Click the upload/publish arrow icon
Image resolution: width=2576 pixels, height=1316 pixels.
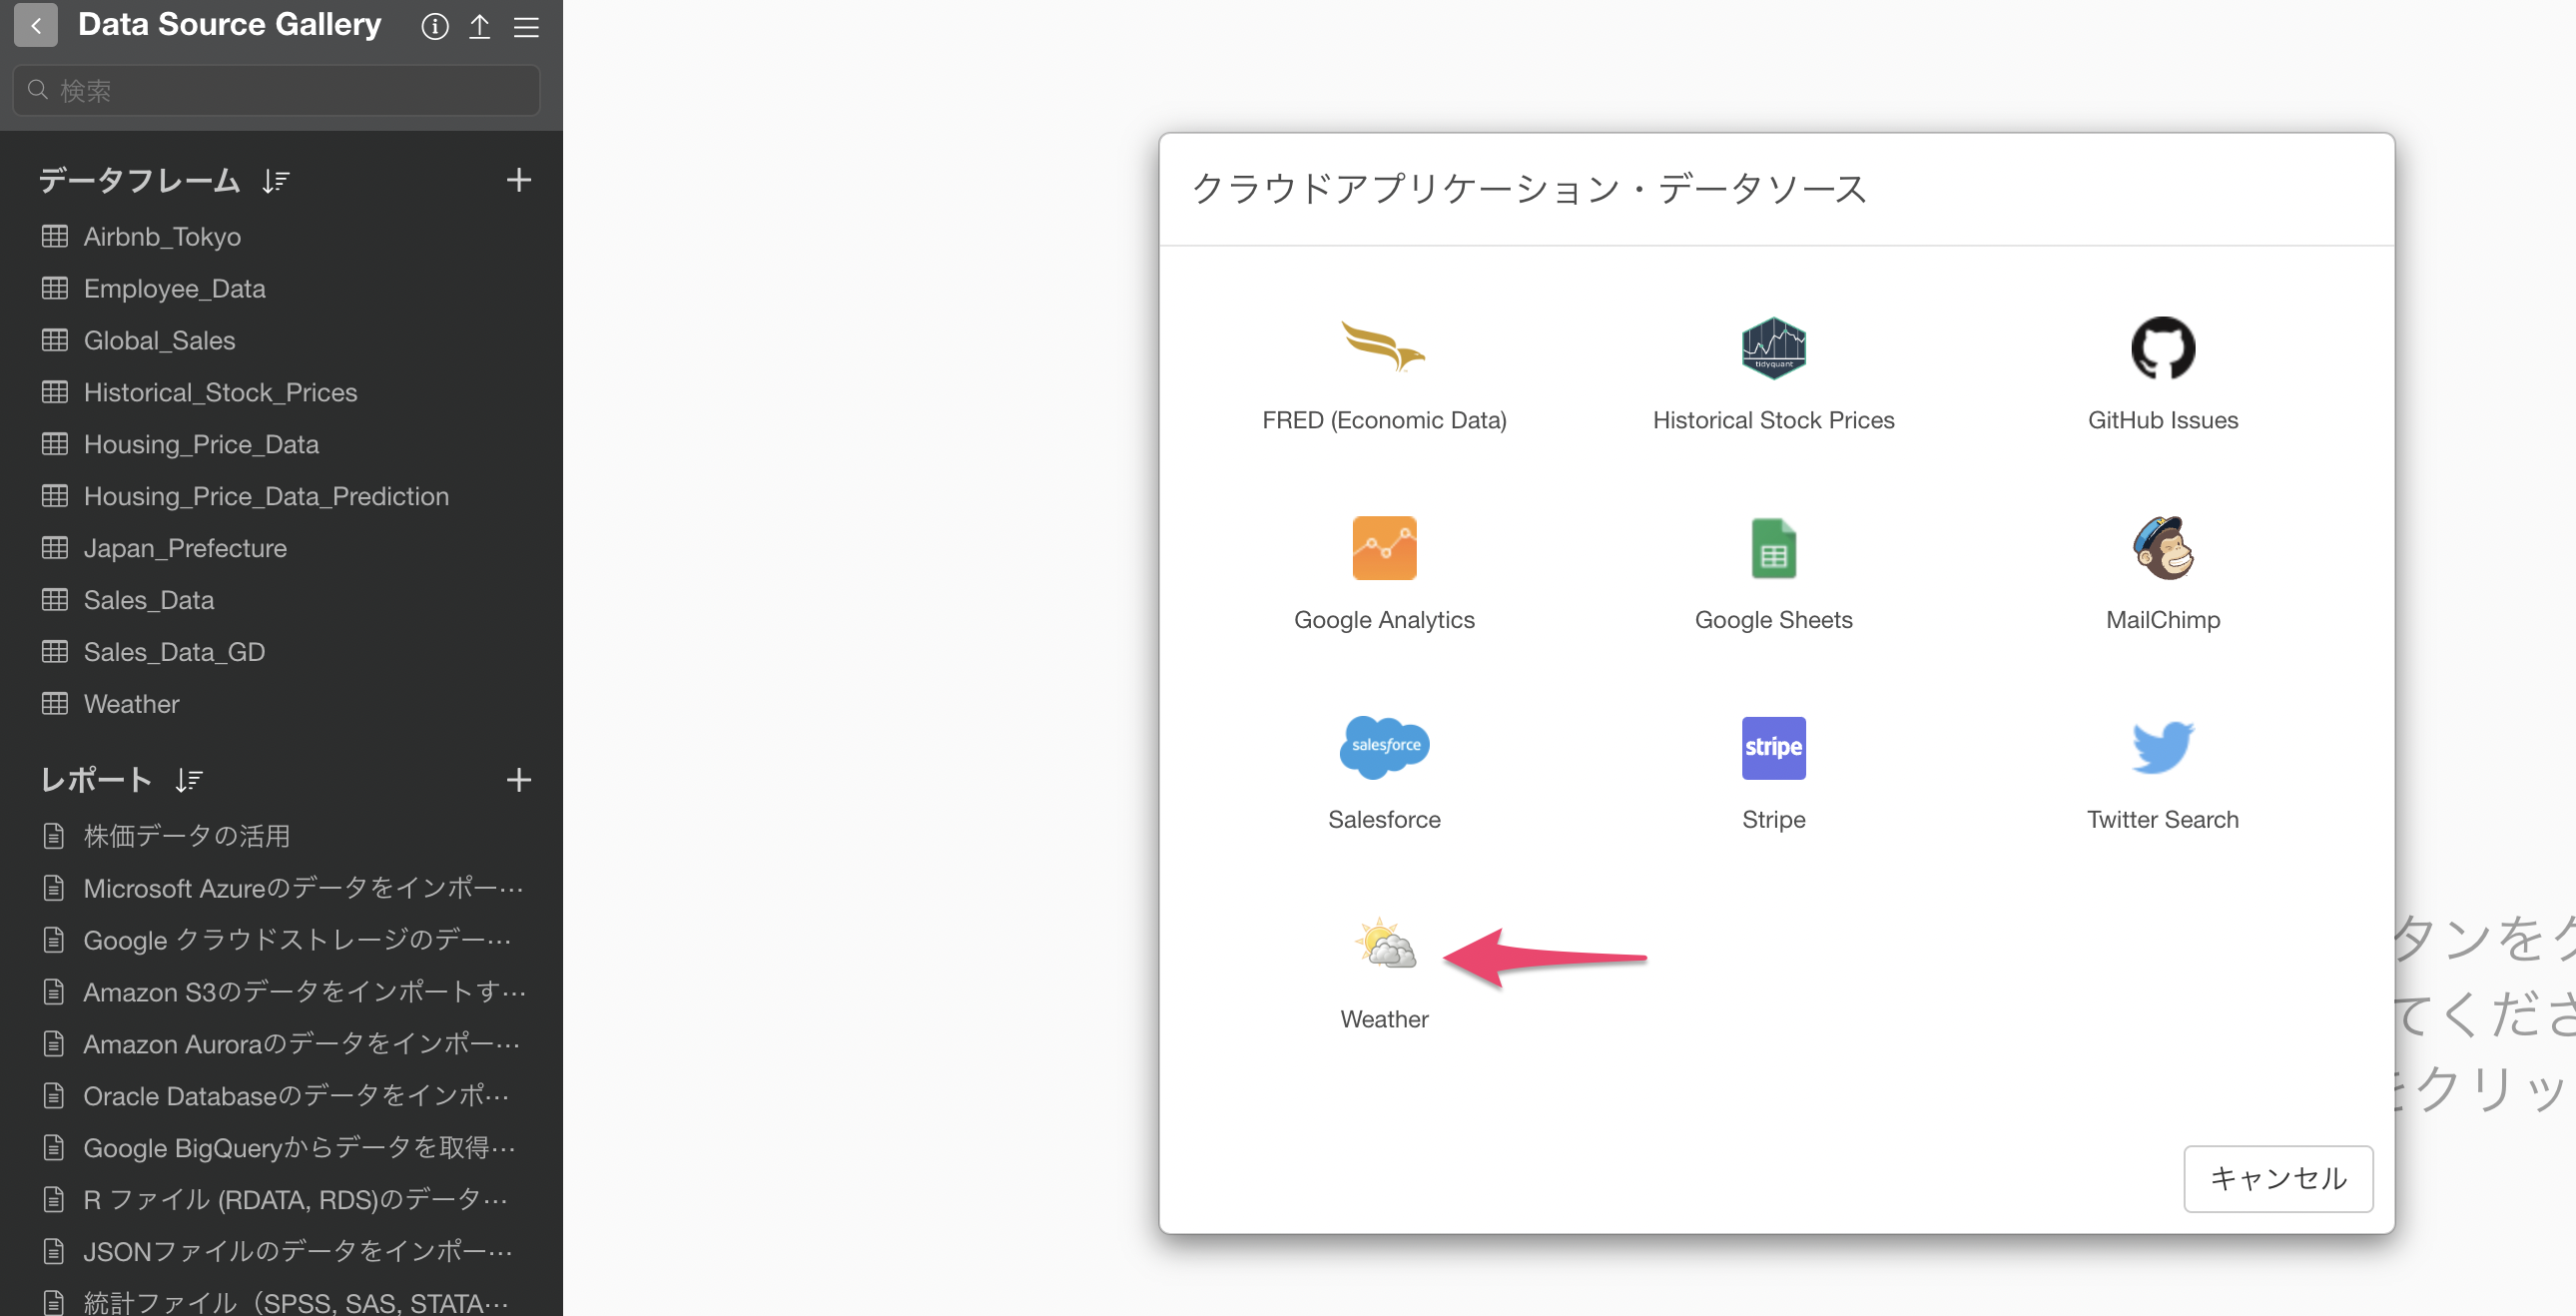[479, 26]
